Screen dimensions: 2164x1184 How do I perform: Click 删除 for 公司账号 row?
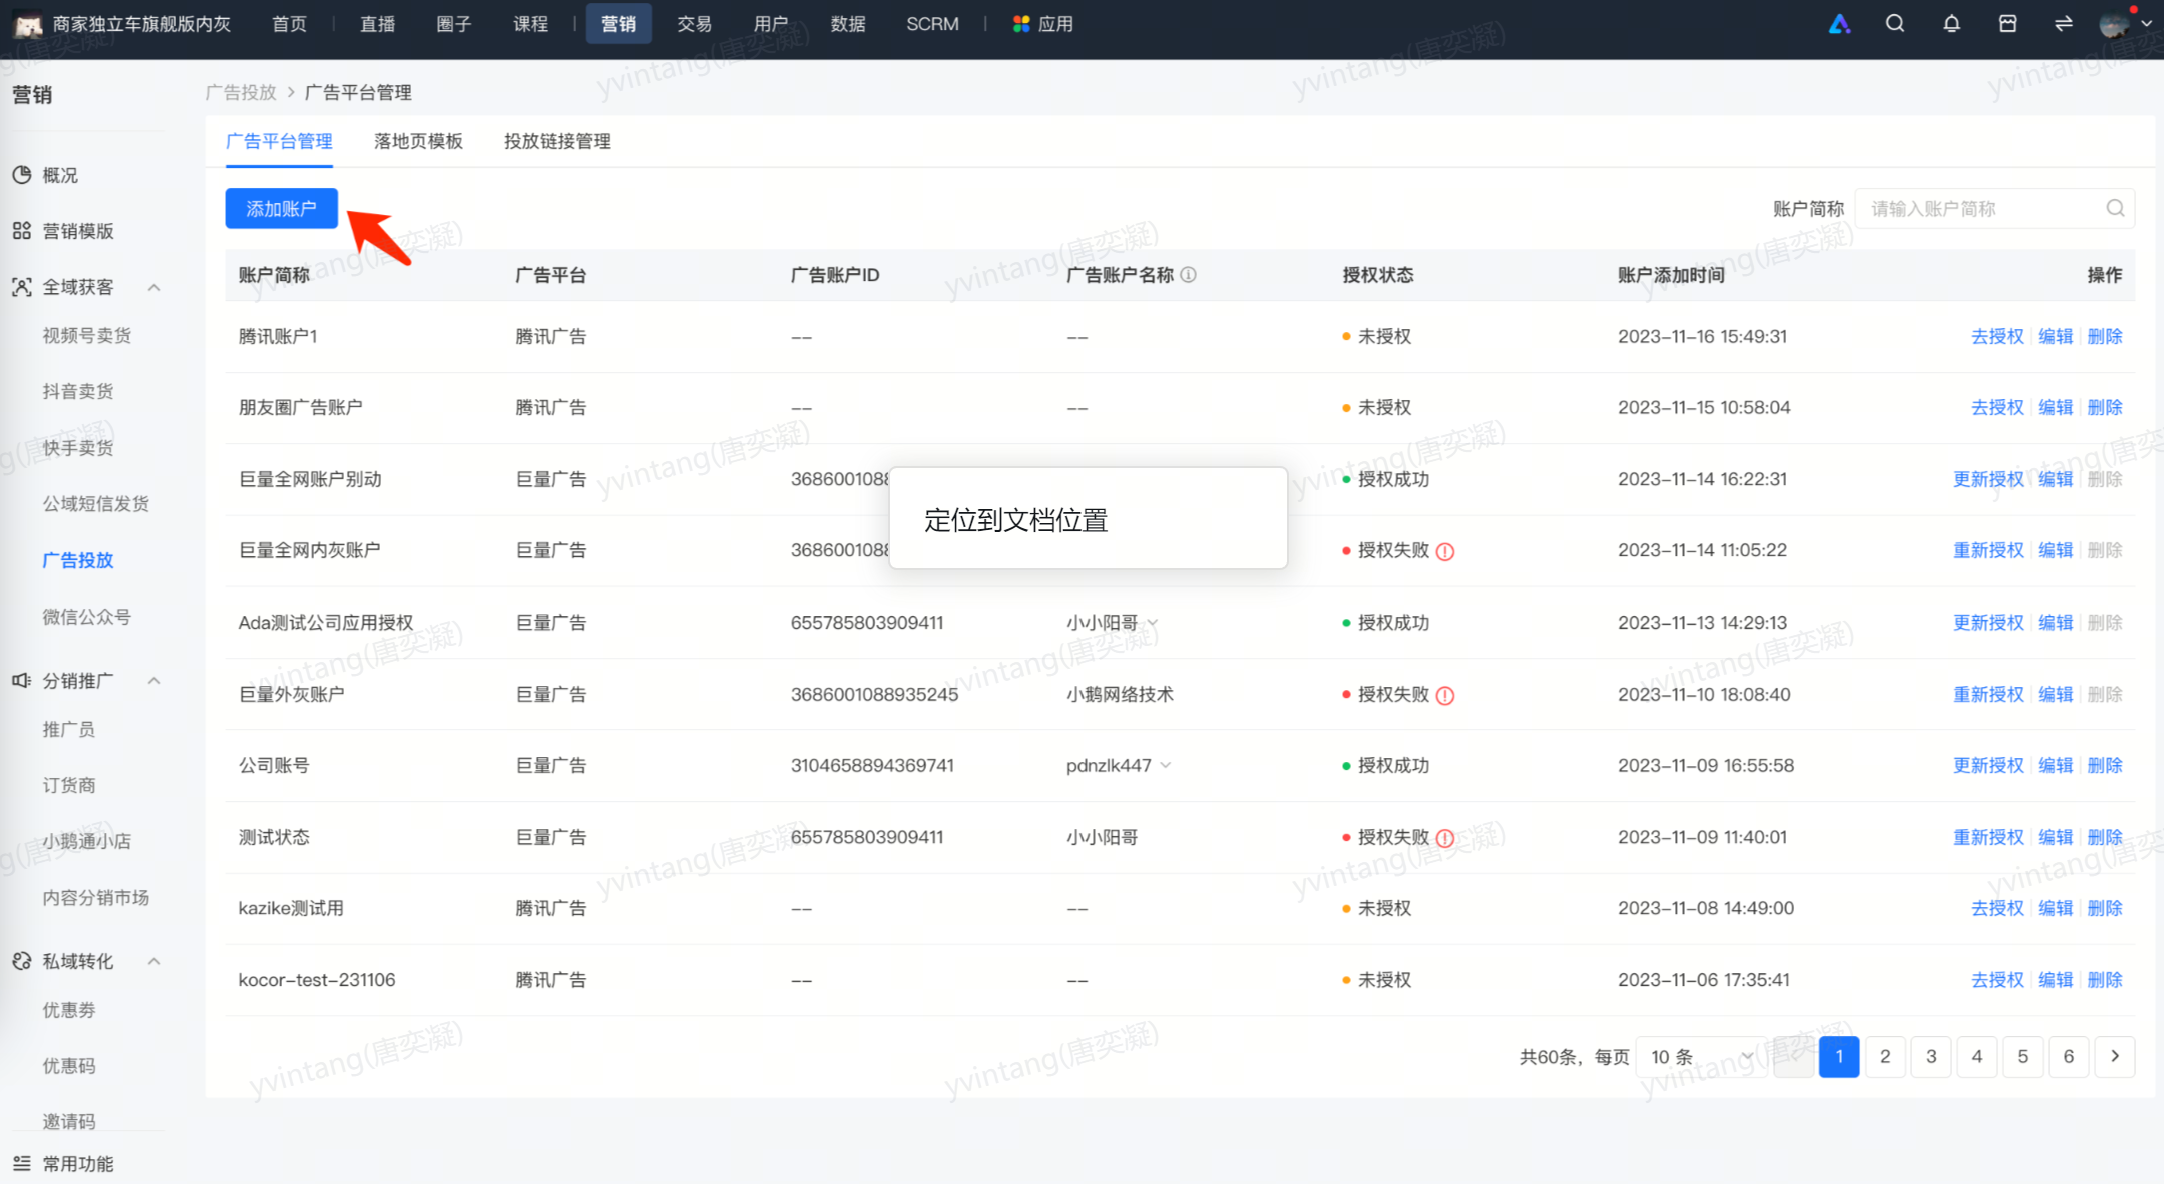pyautogui.click(x=2105, y=766)
